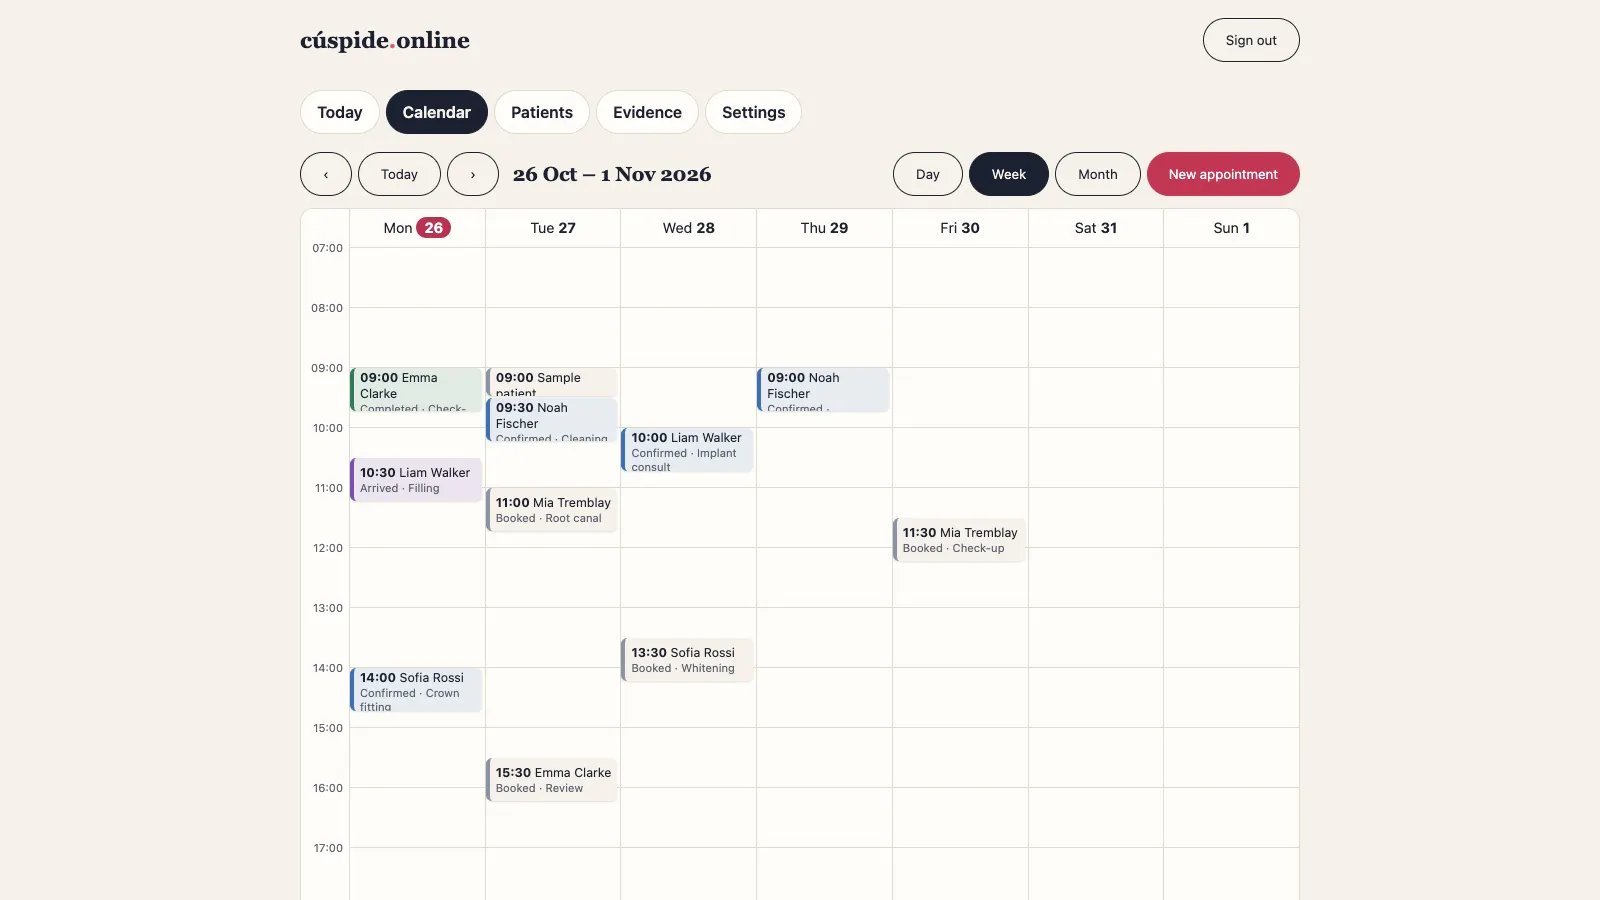Viewport: 1600px width, 900px height.
Task: Select the Tue 27 column header
Action: [x=553, y=228]
